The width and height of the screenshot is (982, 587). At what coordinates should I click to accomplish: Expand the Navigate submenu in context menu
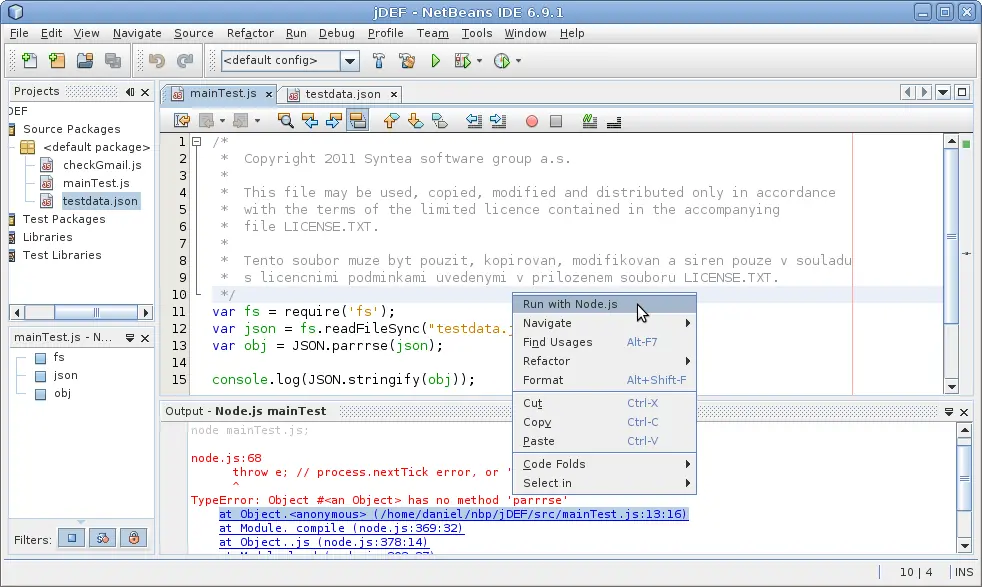604,323
